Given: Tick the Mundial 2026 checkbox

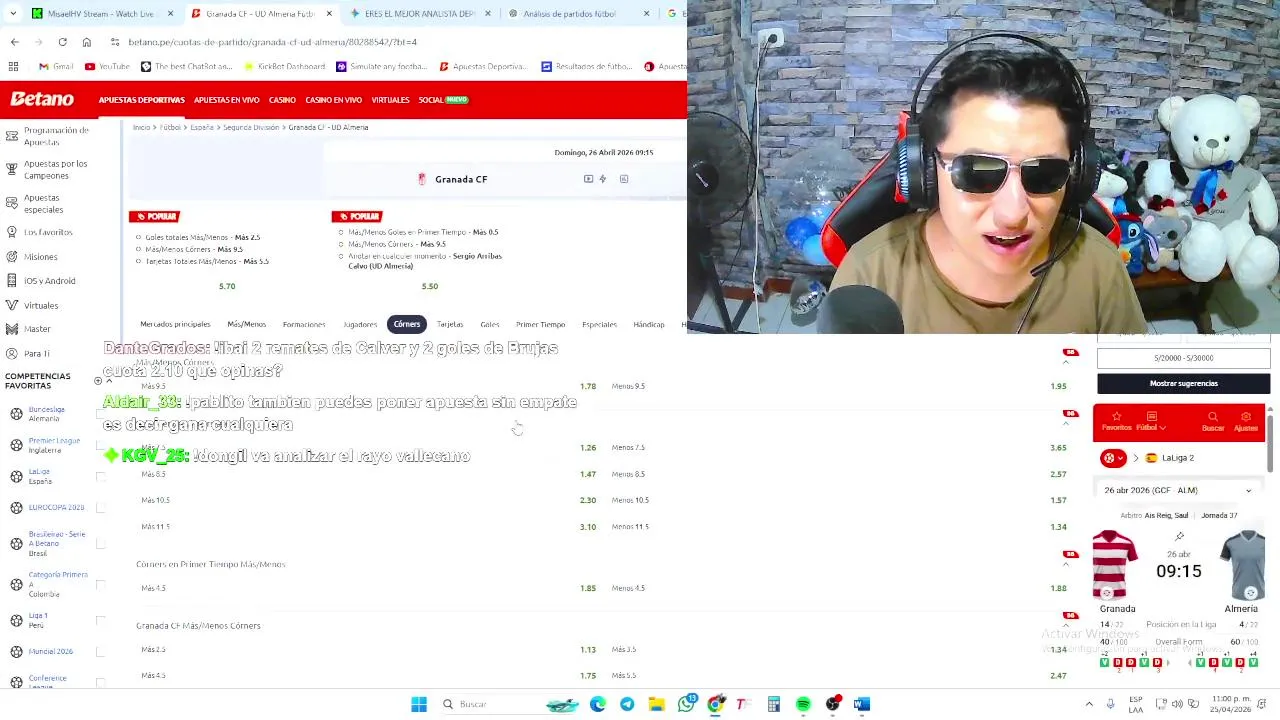Looking at the screenshot, I should [x=100, y=651].
